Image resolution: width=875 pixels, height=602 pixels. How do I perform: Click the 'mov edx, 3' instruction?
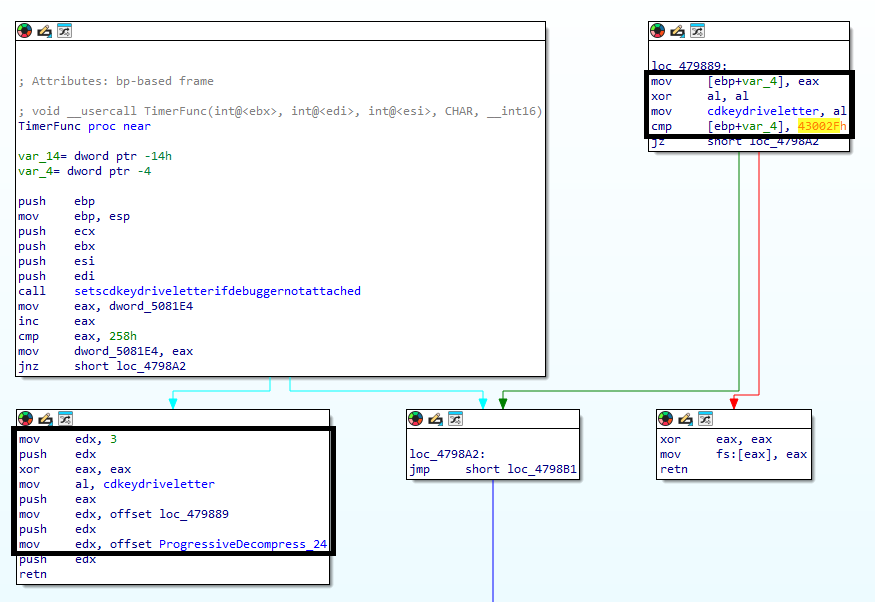point(68,440)
